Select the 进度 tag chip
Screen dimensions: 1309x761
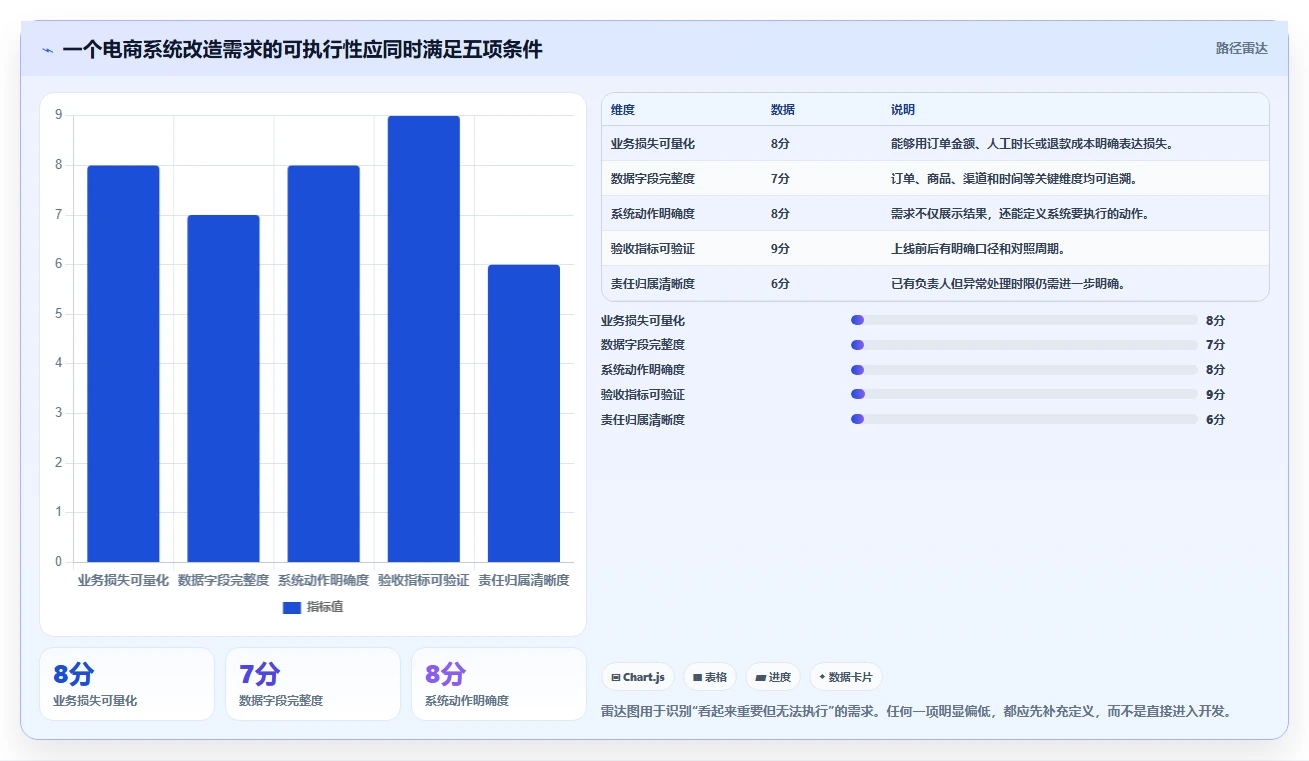point(773,677)
